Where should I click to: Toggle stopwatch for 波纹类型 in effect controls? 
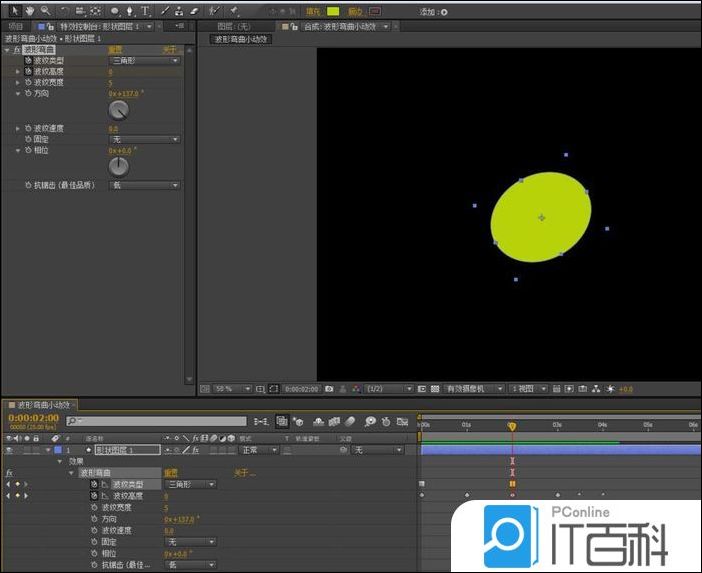[x=28, y=61]
